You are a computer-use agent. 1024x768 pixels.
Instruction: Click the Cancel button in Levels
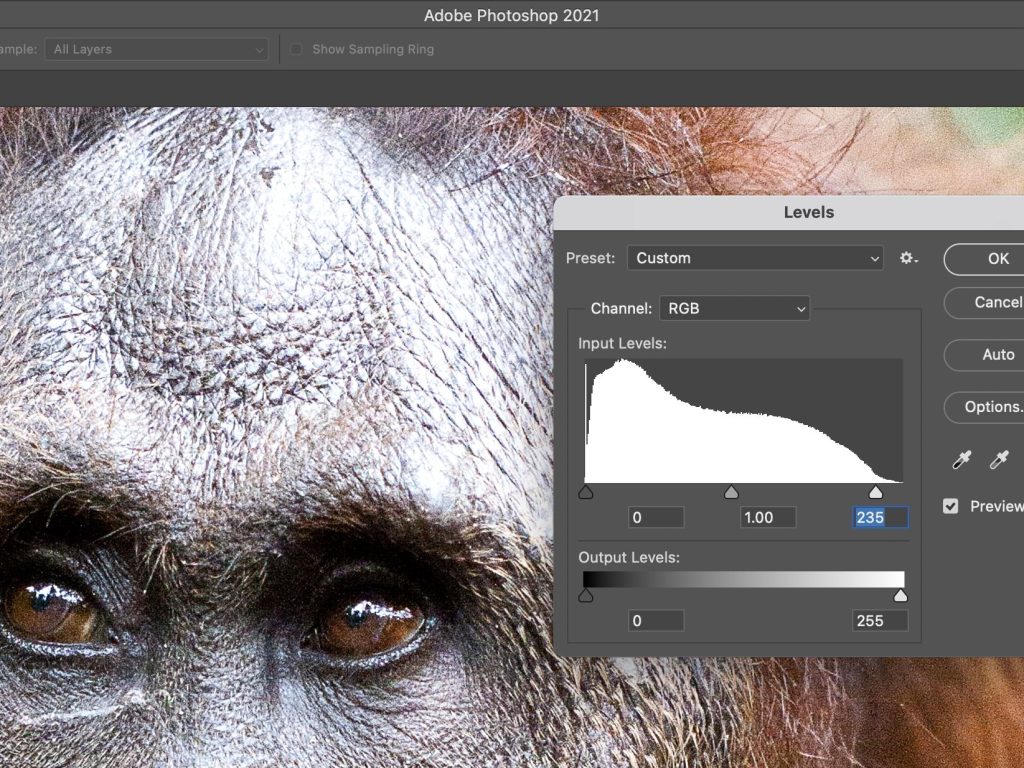pos(984,302)
